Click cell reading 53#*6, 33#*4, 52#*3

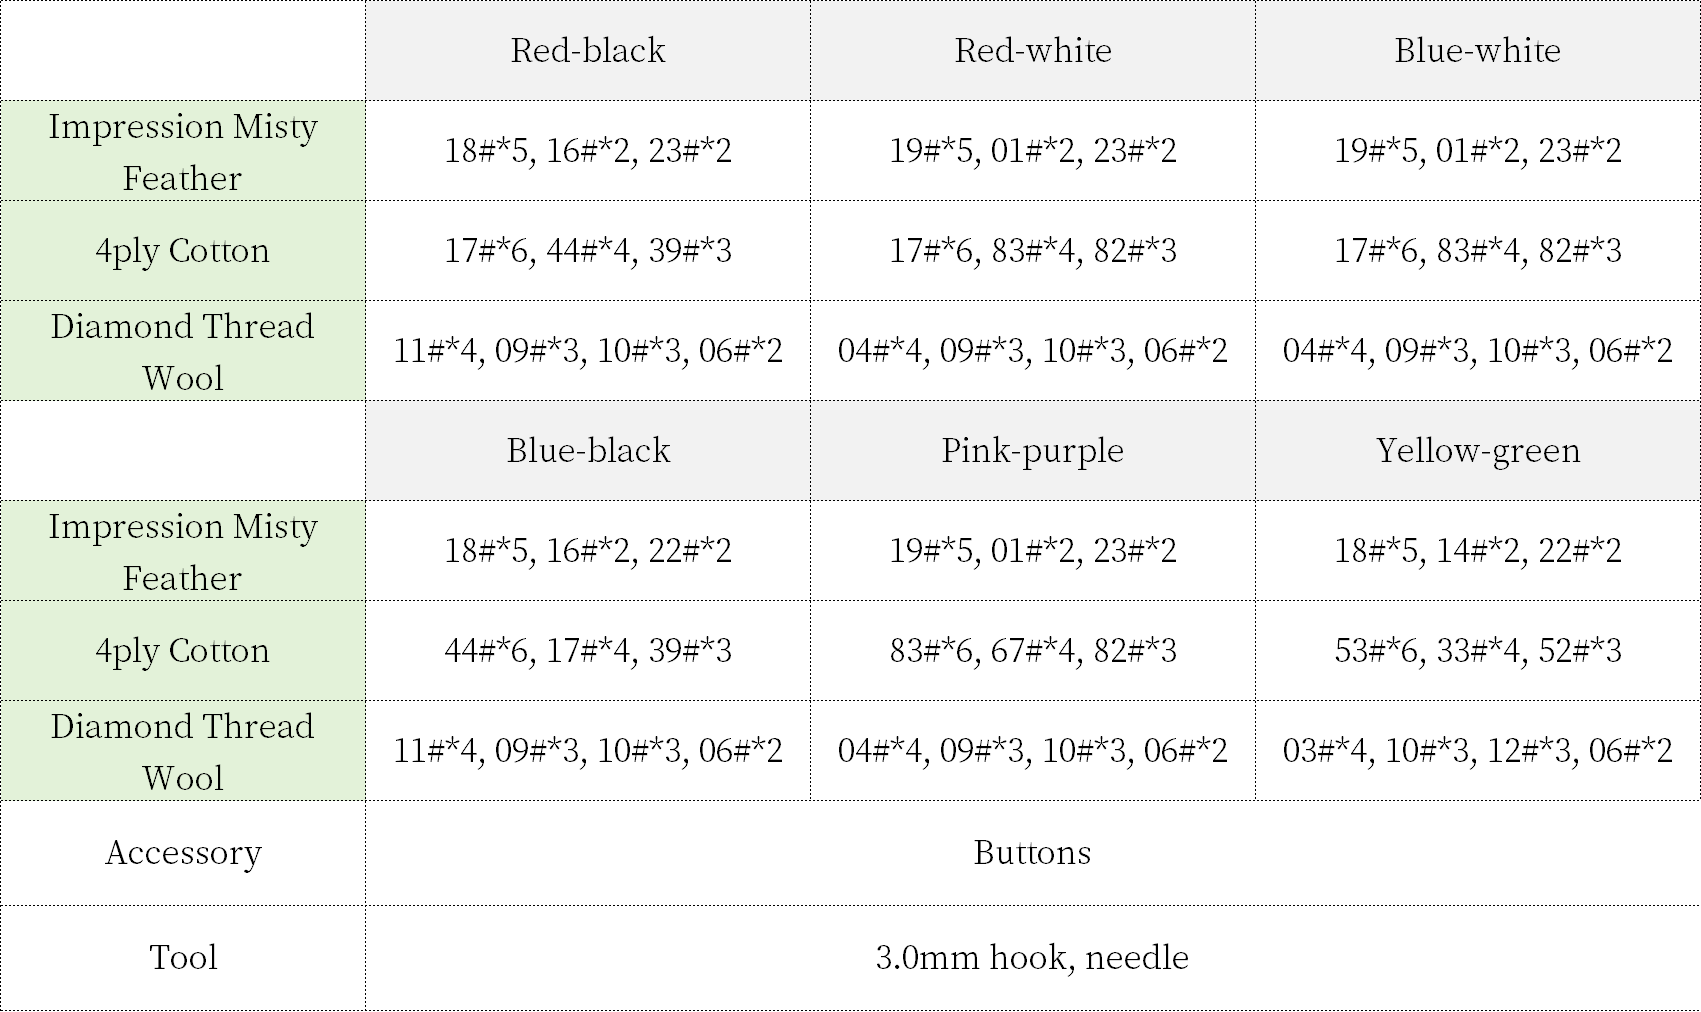tap(1477, 651)
